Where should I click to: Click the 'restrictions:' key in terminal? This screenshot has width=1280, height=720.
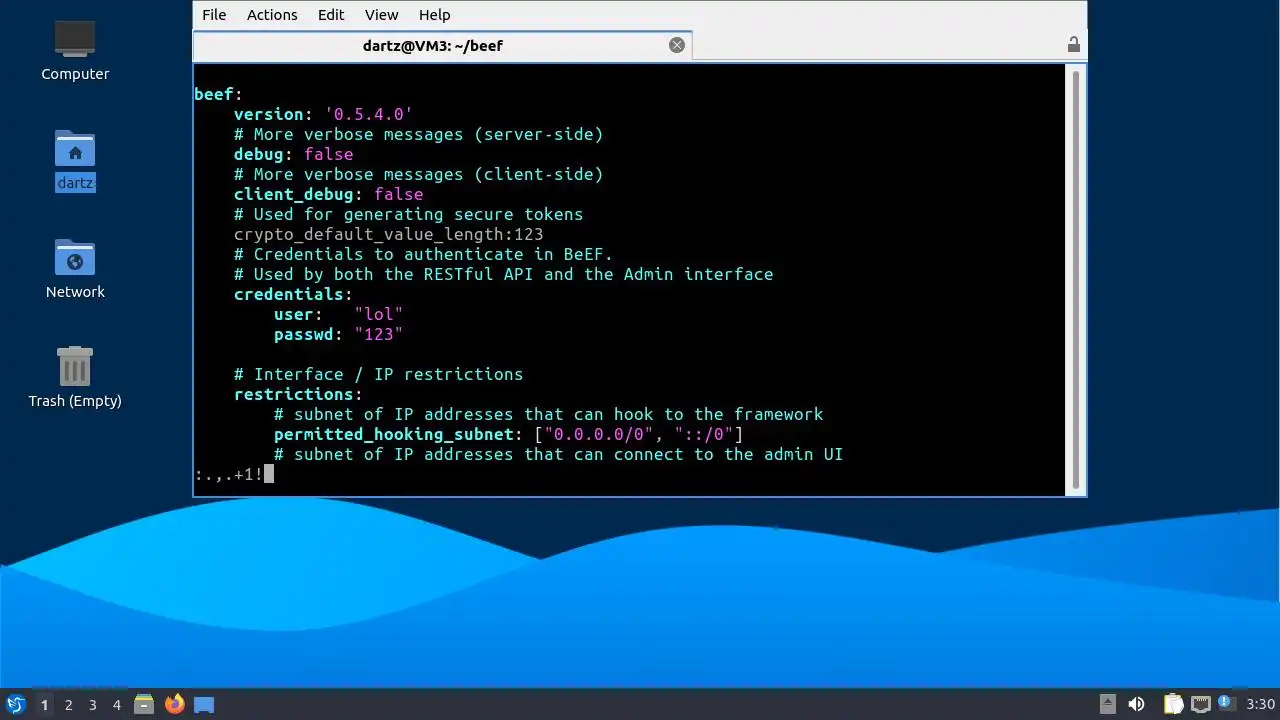tap(298, 394)
